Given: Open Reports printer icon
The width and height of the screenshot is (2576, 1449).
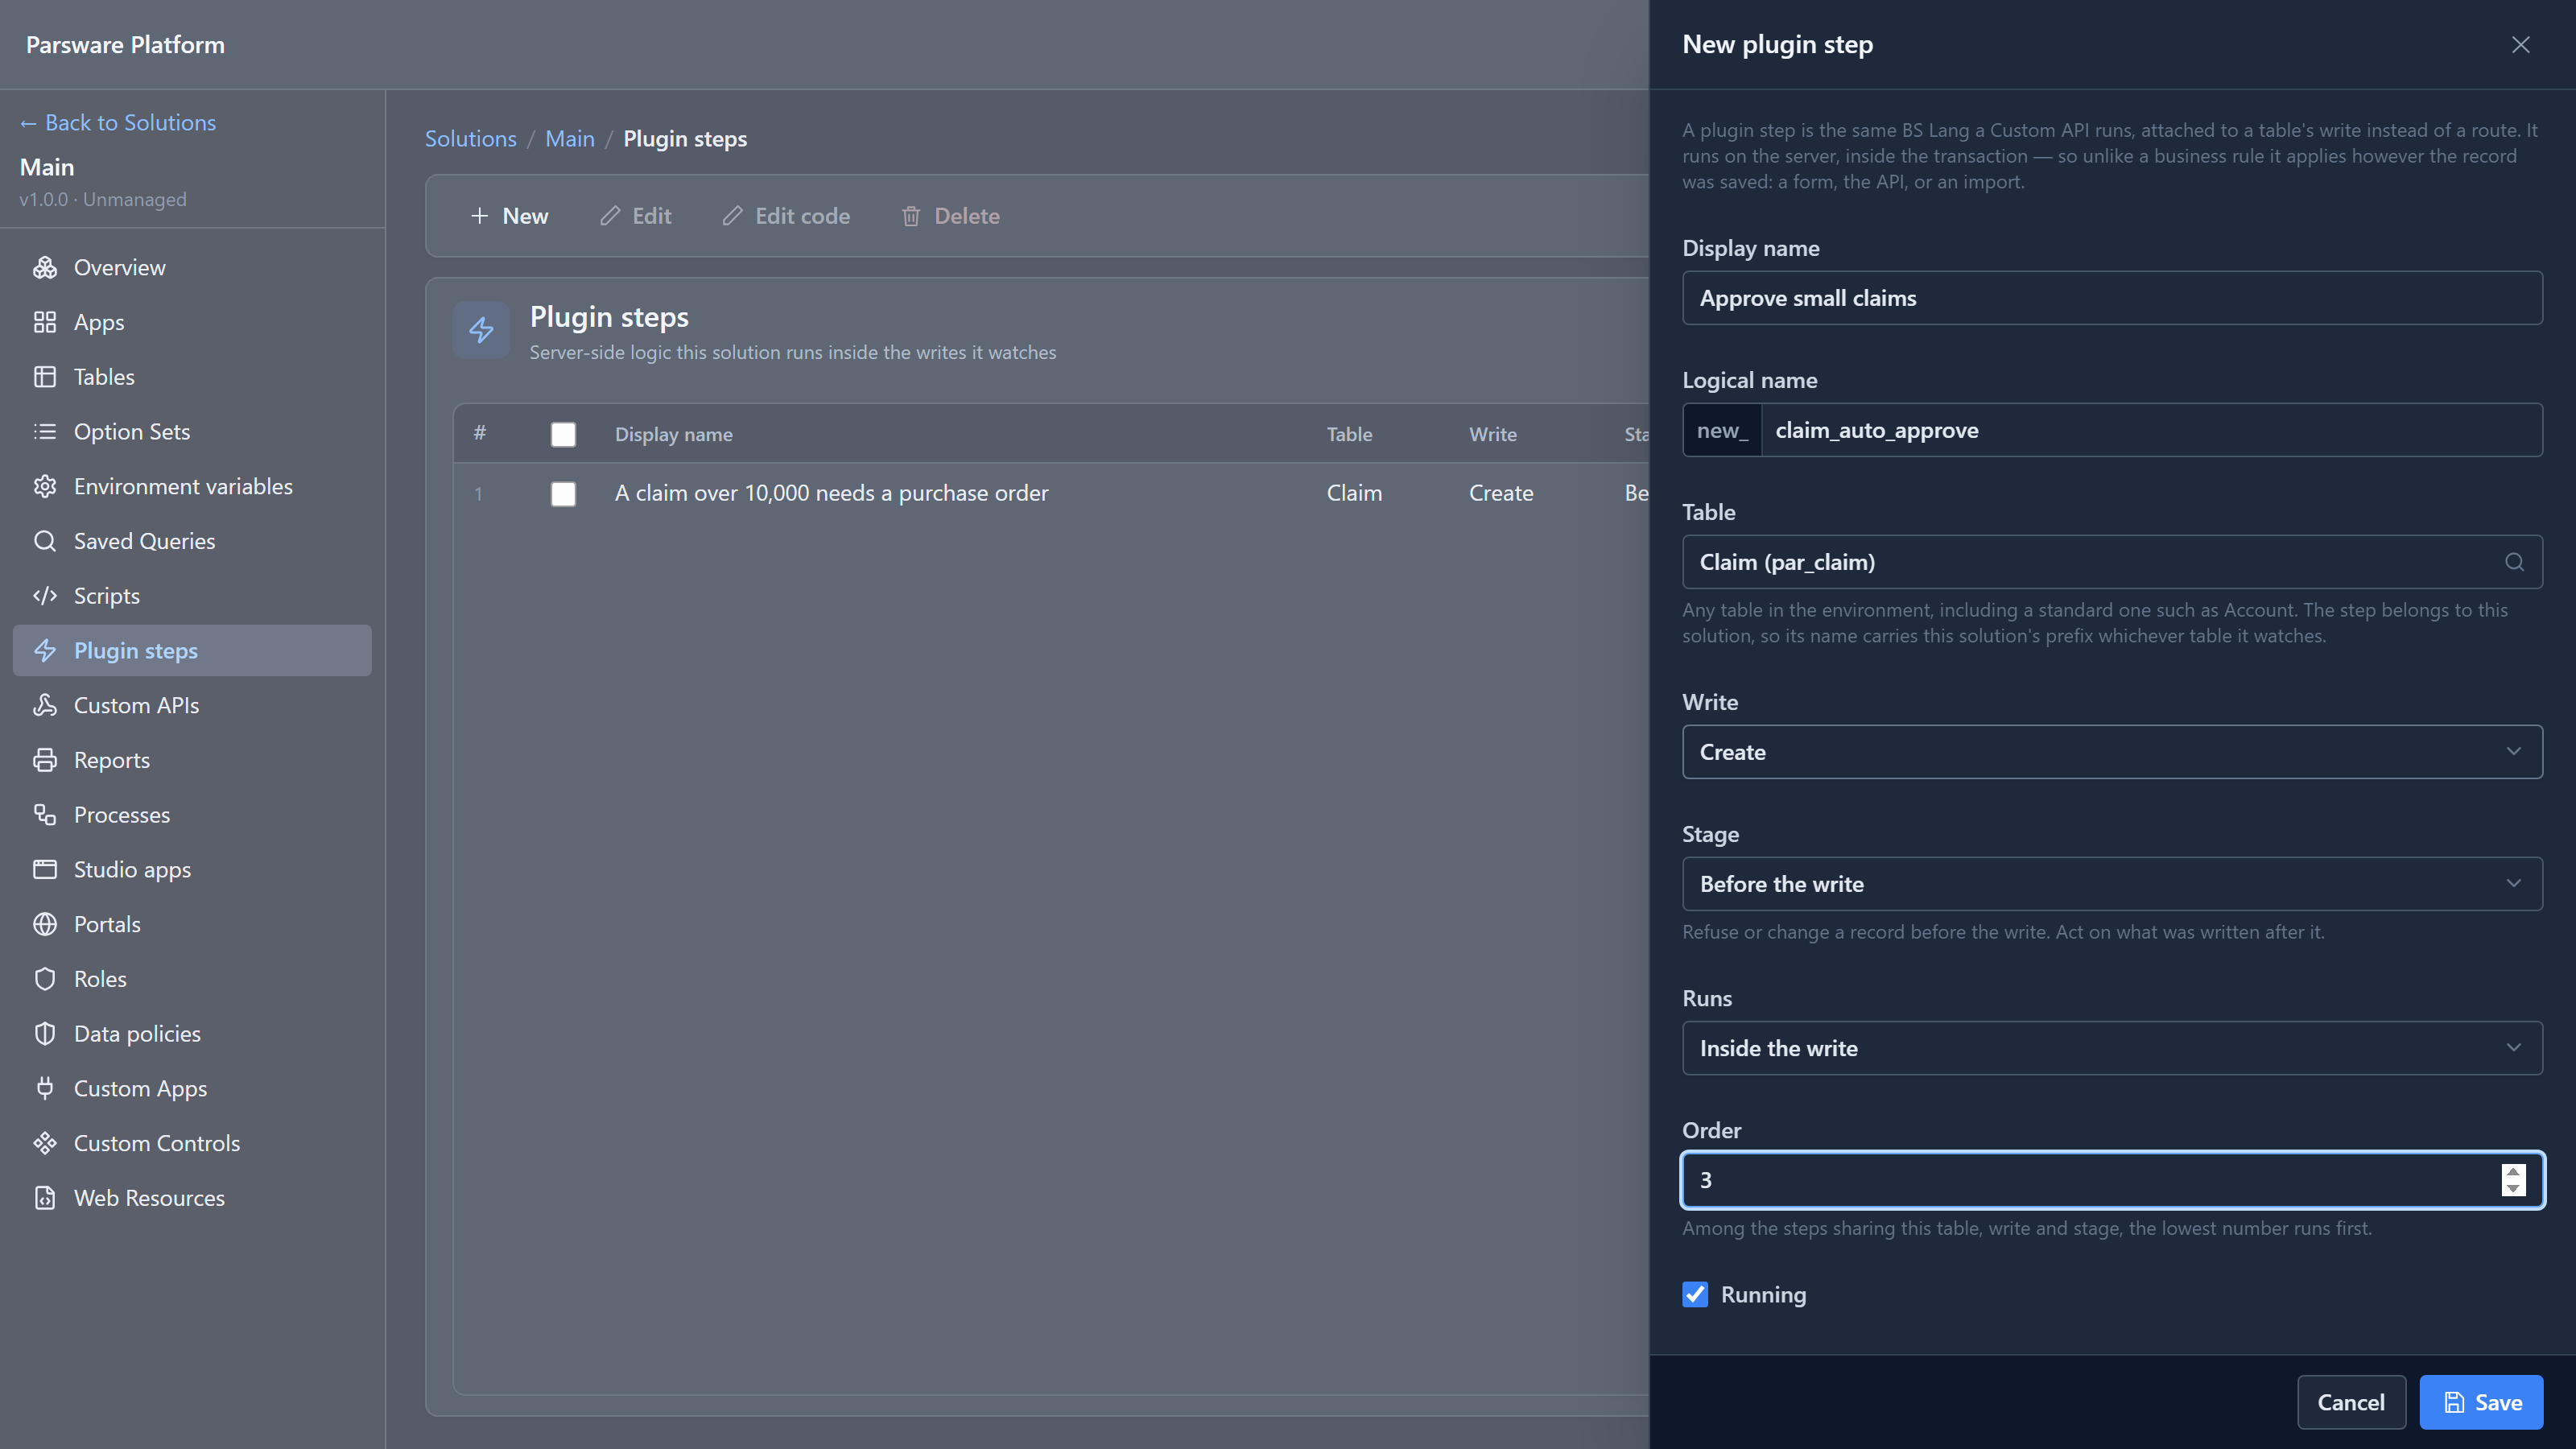Looking at the screenshot, I should [x=45, y=760].
